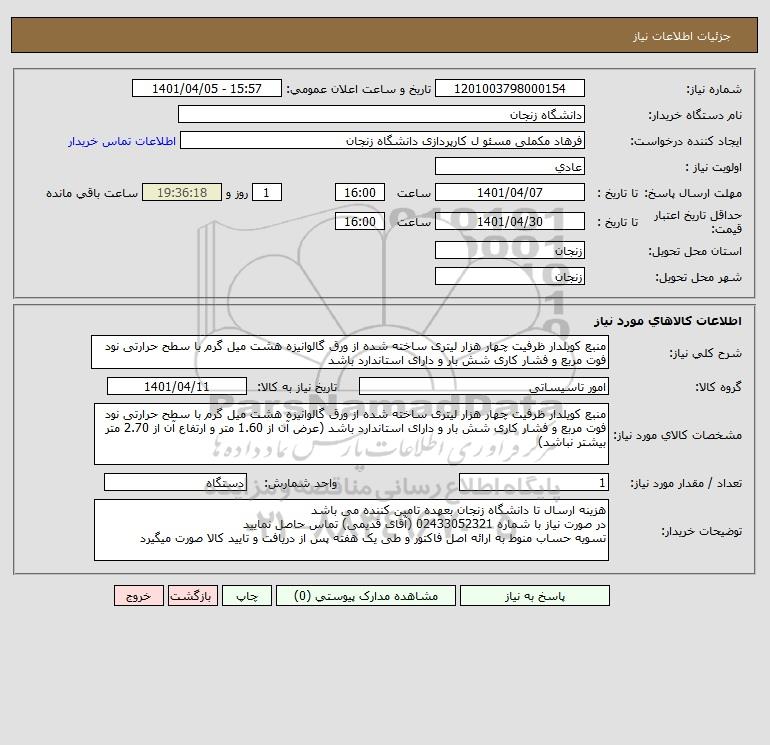770x745 pixels.
Task: Click the بازگشت back button
Action: pyautogui.click(x=192, y=596)
